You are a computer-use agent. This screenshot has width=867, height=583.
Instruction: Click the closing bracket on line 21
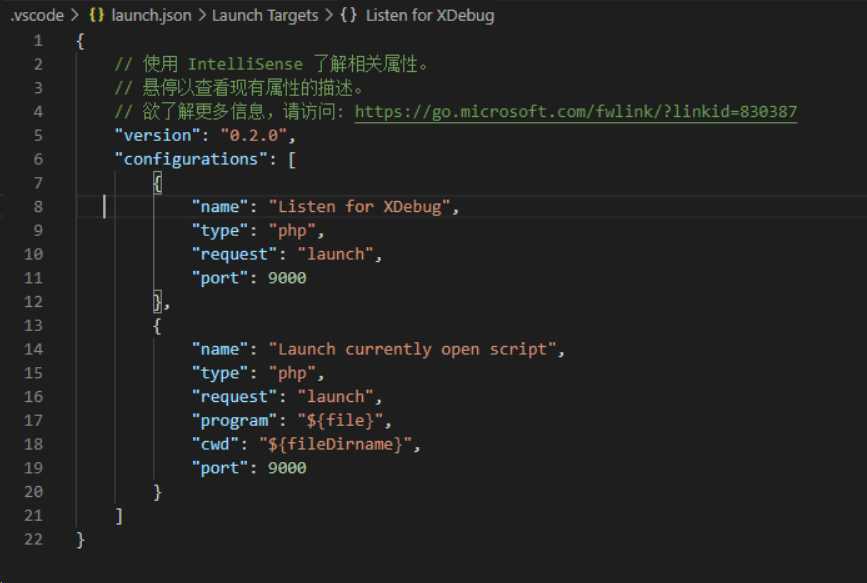pos(119,516)
